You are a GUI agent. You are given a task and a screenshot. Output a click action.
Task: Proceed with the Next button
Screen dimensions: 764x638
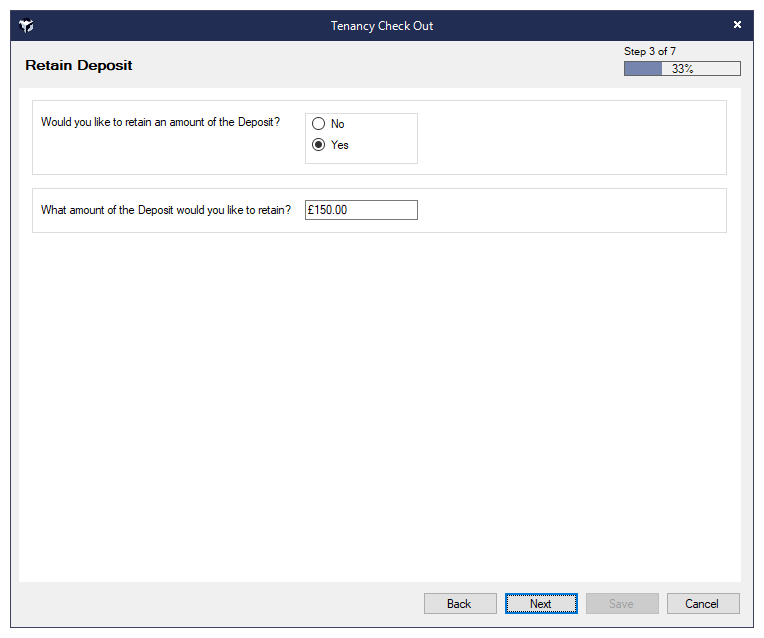click(541, 604)
